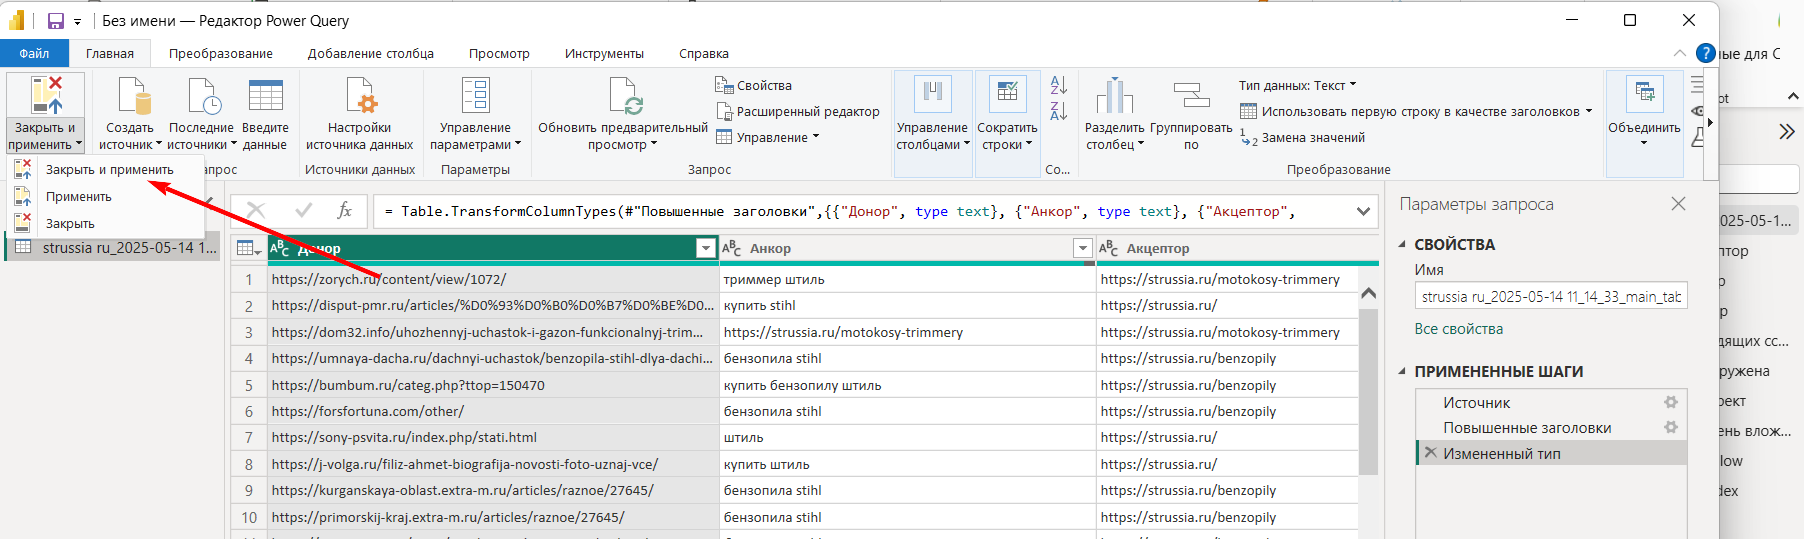This screenshot has height=539, width=1804.
Task: Open the Тип данных: Текст dropdown
Action: [x=1297, y=86]
